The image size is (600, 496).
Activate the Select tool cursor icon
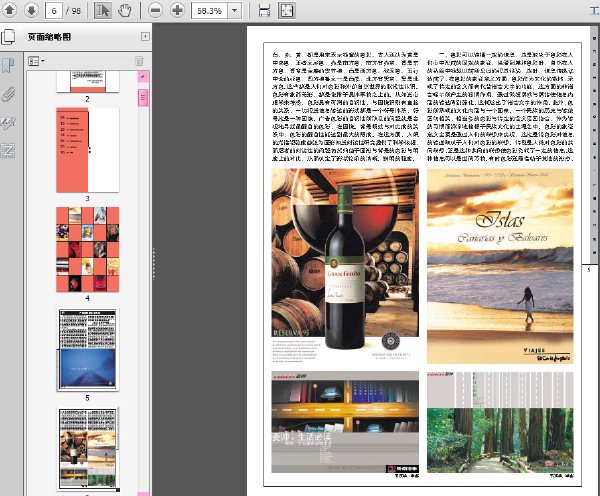pyautogui.click(x=102, y=10)
